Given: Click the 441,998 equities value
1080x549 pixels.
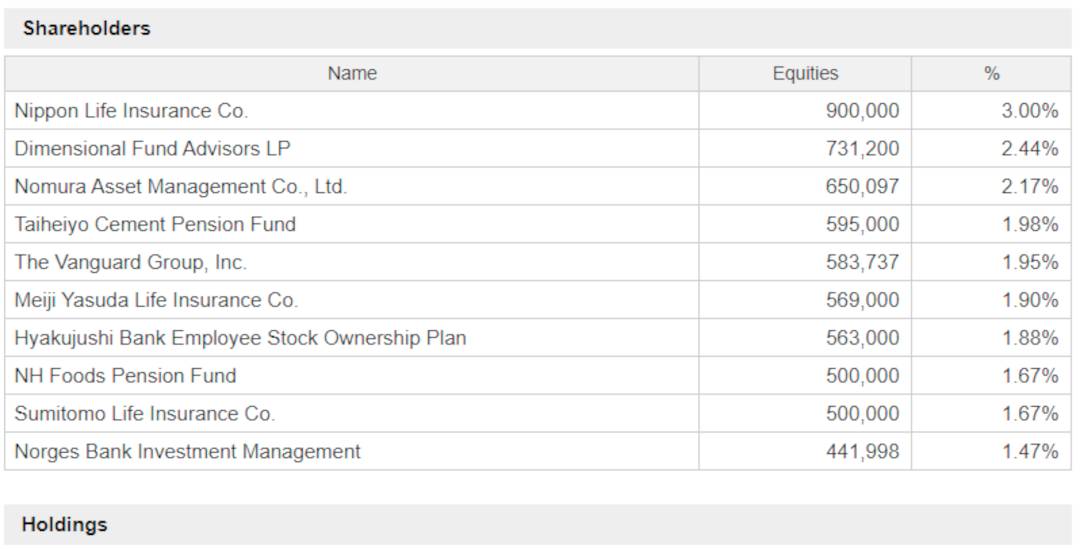Looking at the screenshot, I should [862, 452].
